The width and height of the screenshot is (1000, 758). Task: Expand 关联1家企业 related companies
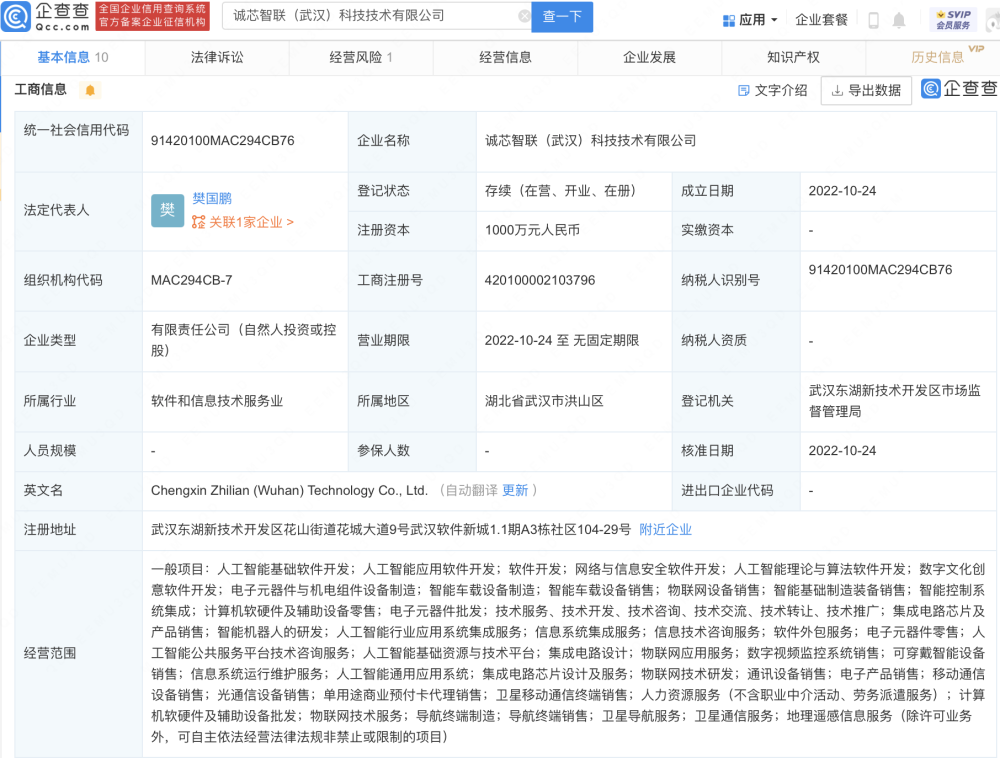pos(243,222)
